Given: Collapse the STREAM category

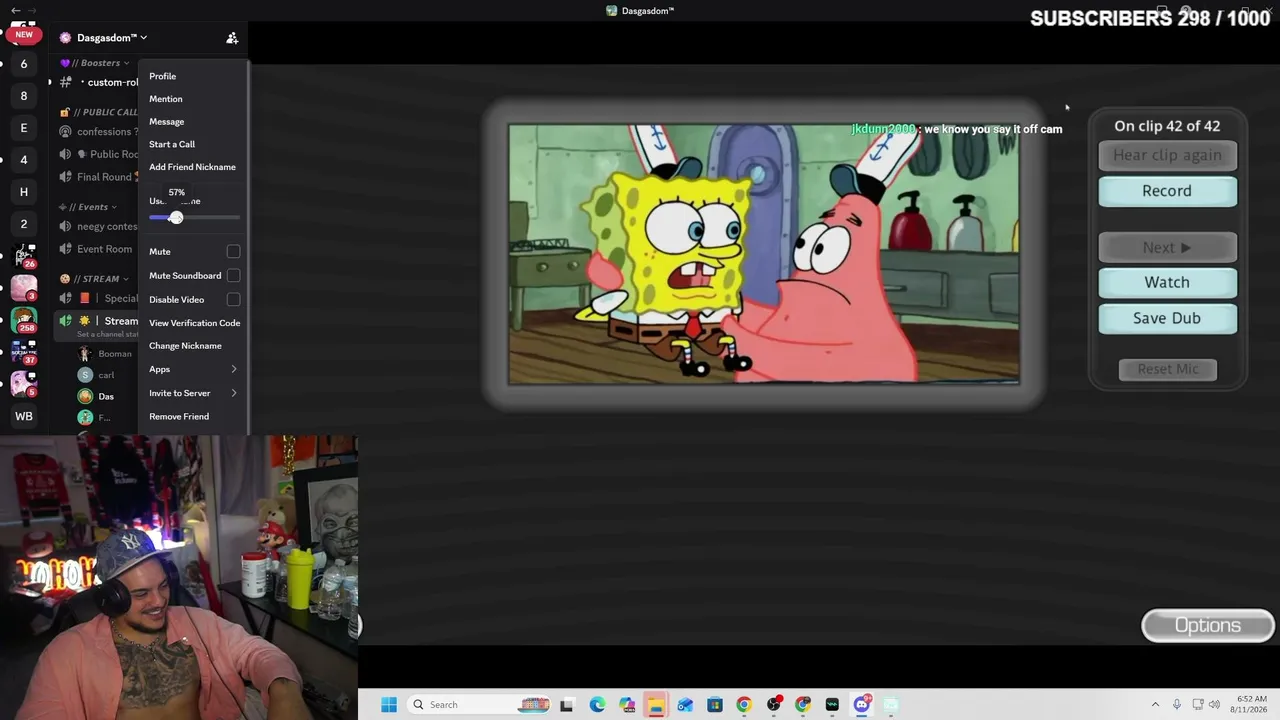Looking at the screenshot, I should point(94,279).
